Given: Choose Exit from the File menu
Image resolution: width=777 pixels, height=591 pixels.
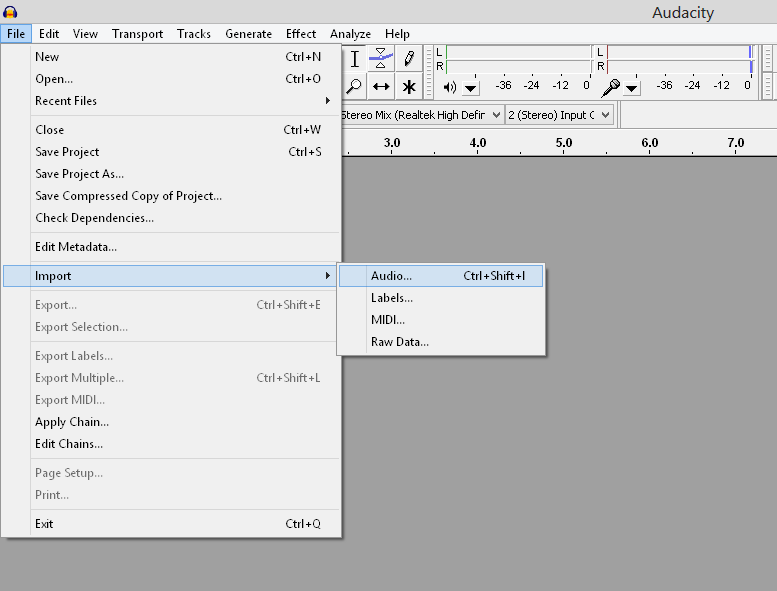Looking at the screenshot, I should coord(171,524).
